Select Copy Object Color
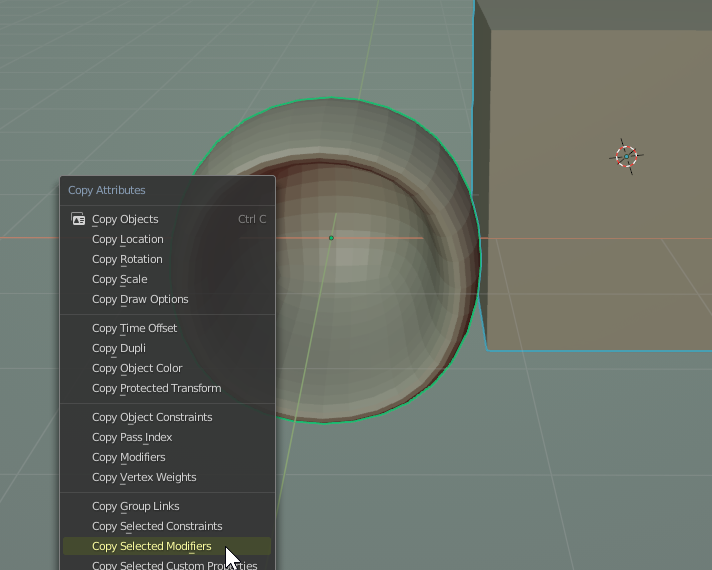712x570 pixels. click(167, 368)
